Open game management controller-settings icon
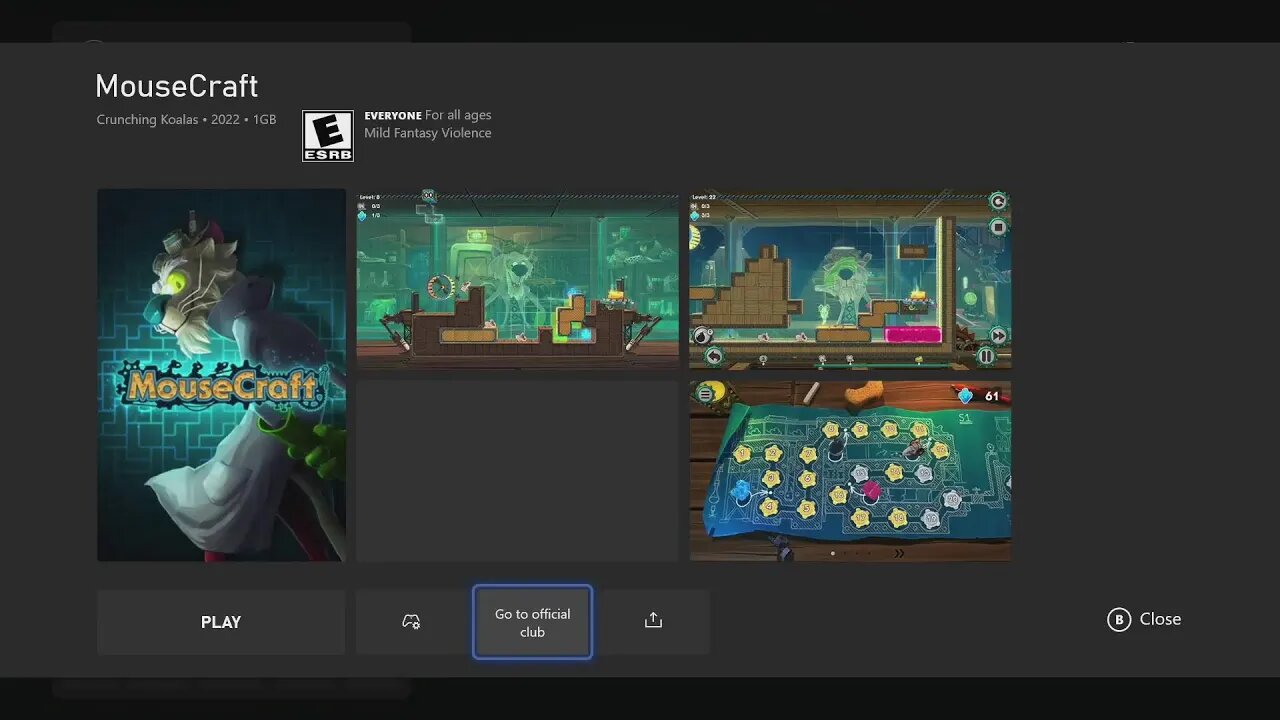This screenshot has height=720, width=1280. (412, 622)
